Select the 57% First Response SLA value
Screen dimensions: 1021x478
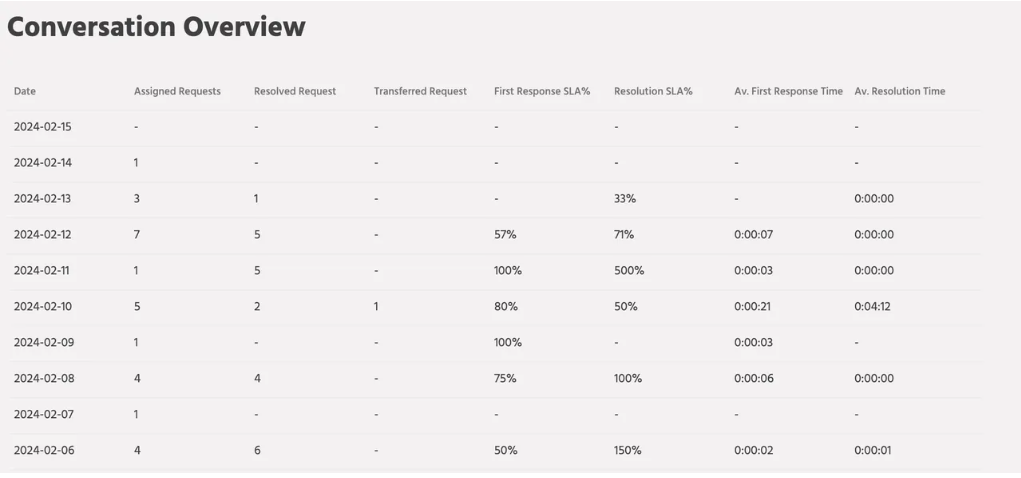tap(505, 235)
